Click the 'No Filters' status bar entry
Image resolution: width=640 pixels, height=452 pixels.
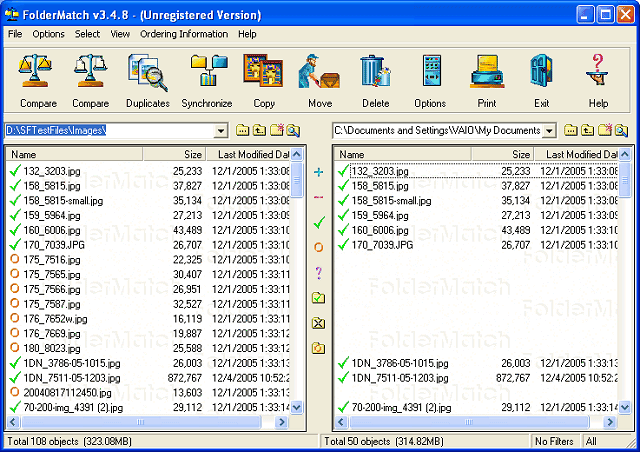pos(554,441)
